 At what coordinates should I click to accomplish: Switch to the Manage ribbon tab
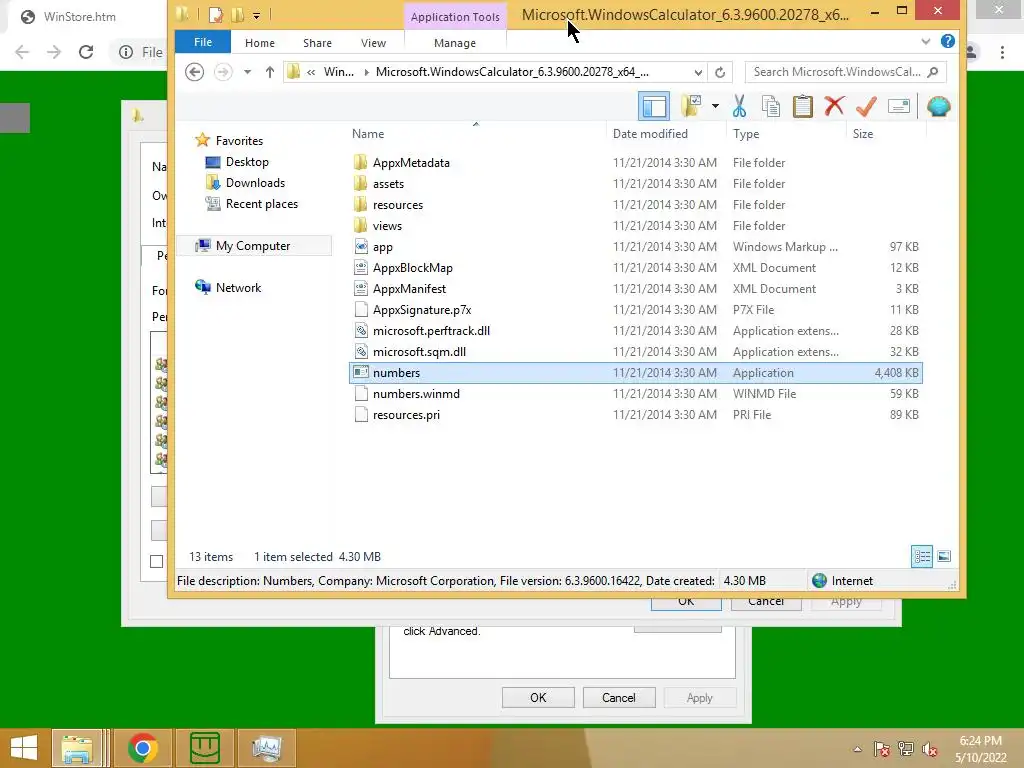point(455,42)
